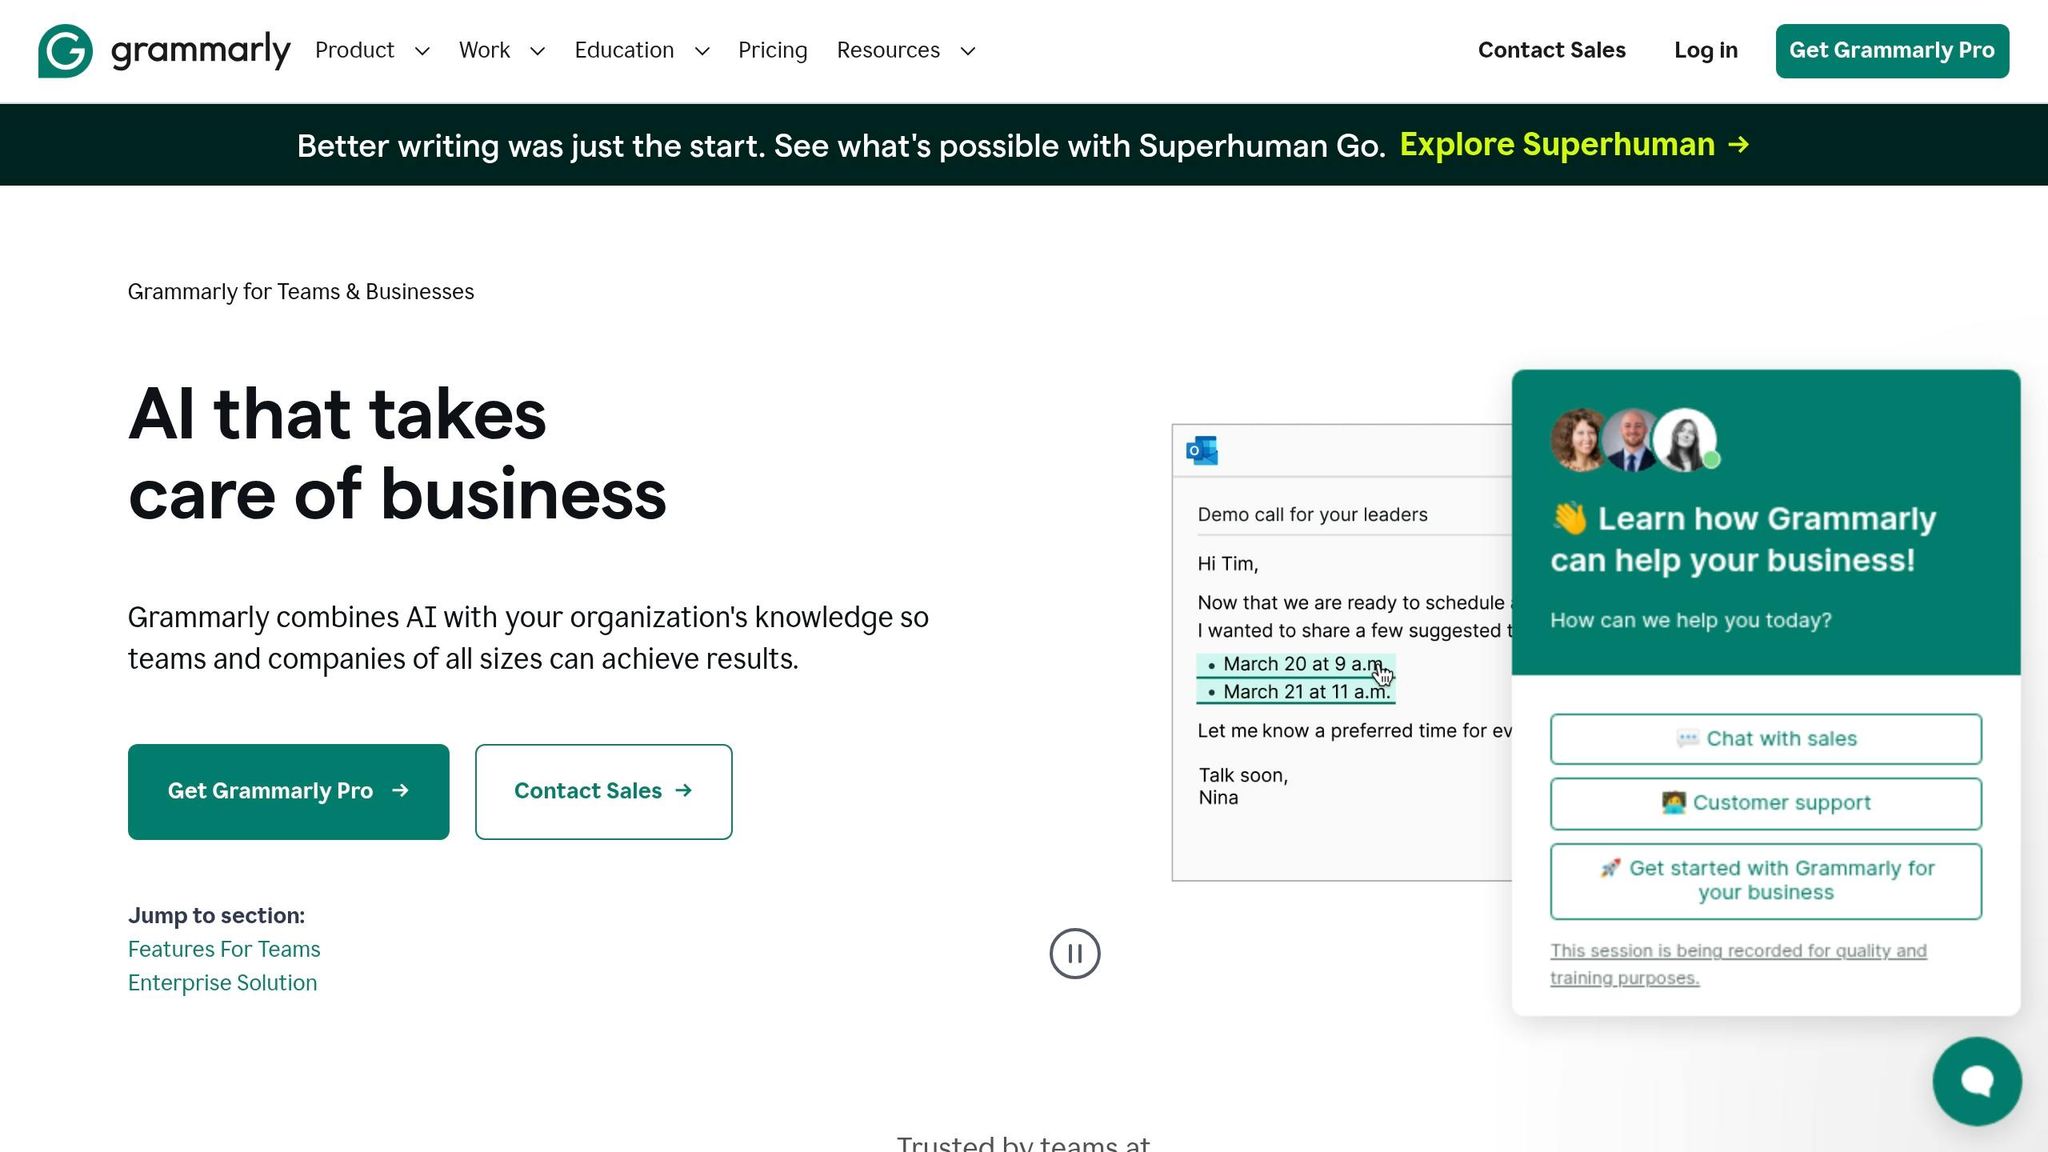This screenshot has width=2048, height=1152.
Task: Follow the Explore Superhuman banner link
Action: pos(1574,144)
